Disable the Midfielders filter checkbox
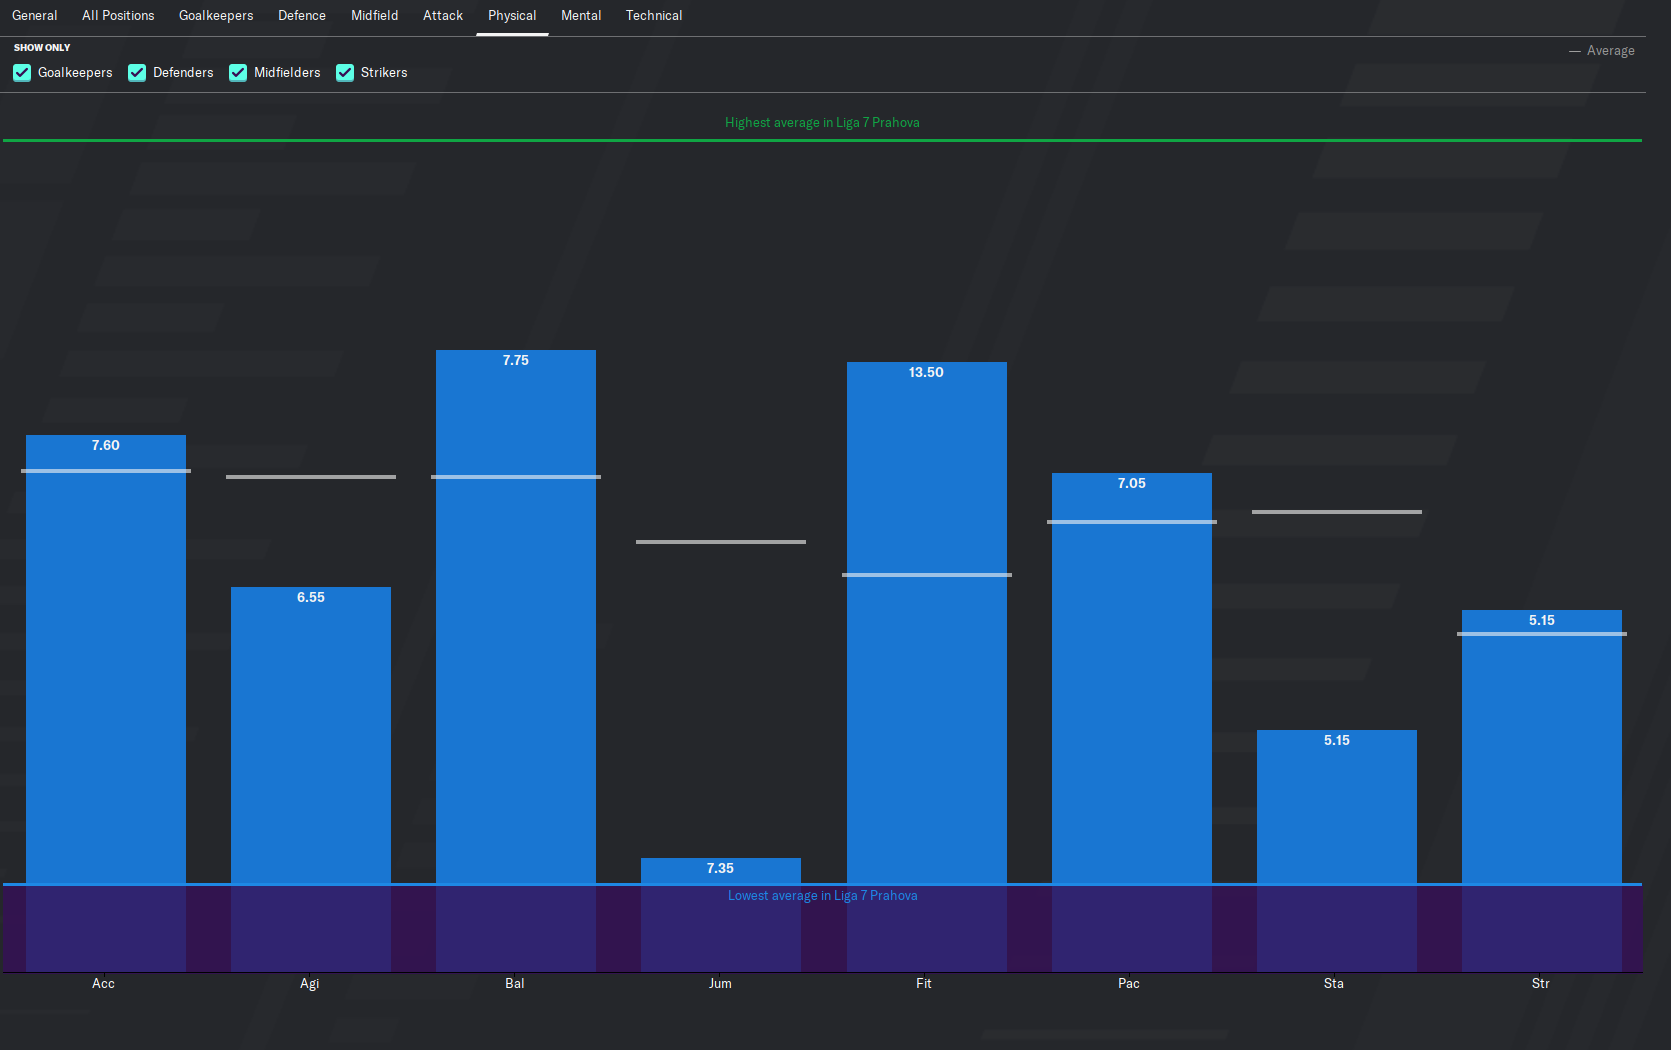The width and height of the screenshot is (1671, 1050). click(238, 73)
